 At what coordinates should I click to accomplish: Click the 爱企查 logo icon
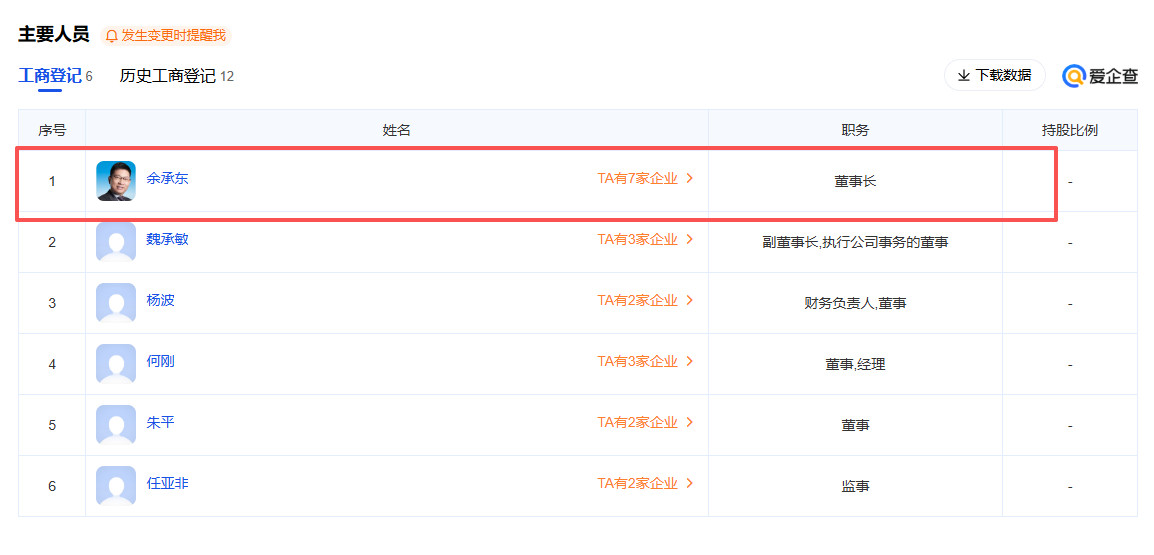pyautogui.click(x=1074, y=76)
